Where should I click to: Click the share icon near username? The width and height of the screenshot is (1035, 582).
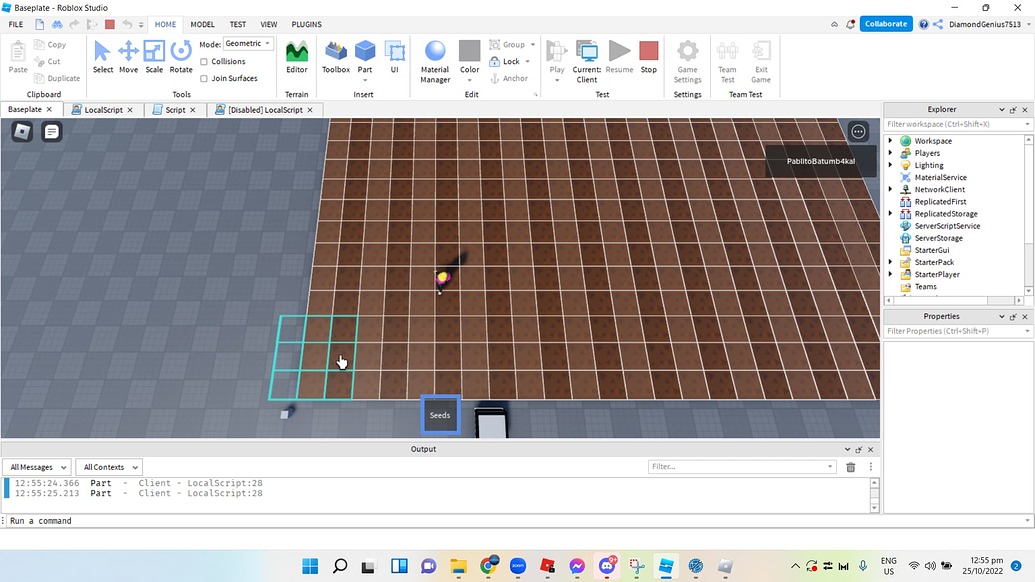(x=938, y=24)
